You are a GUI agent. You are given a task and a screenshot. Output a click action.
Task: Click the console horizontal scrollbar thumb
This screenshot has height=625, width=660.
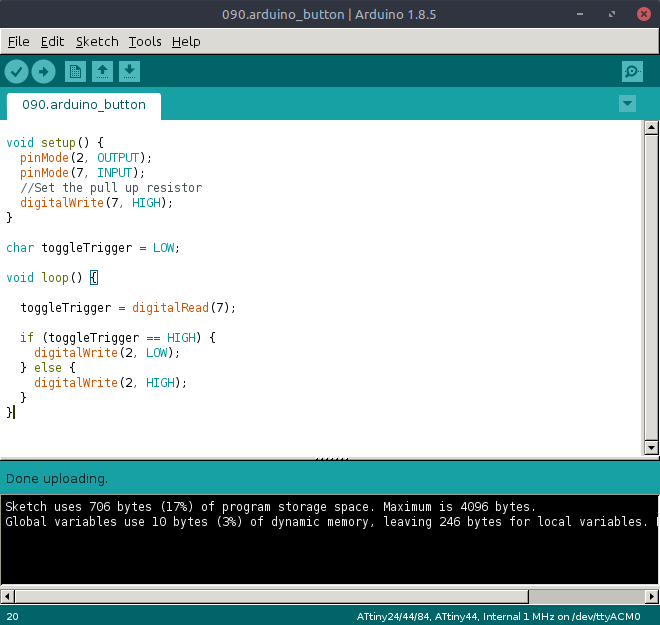point(271,596)
